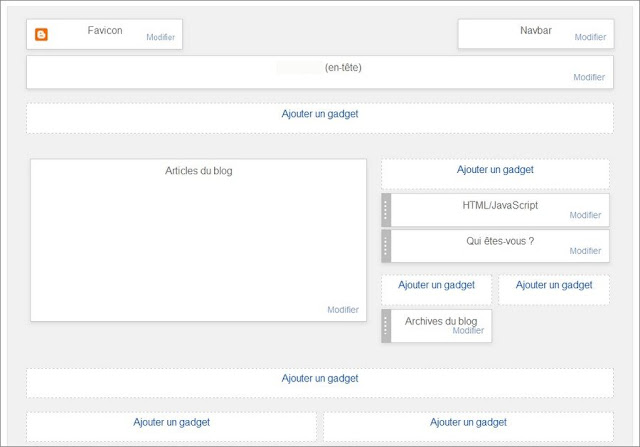
Task: Click the orange Blogger favicon icon
Action: (x=41, y=34)
